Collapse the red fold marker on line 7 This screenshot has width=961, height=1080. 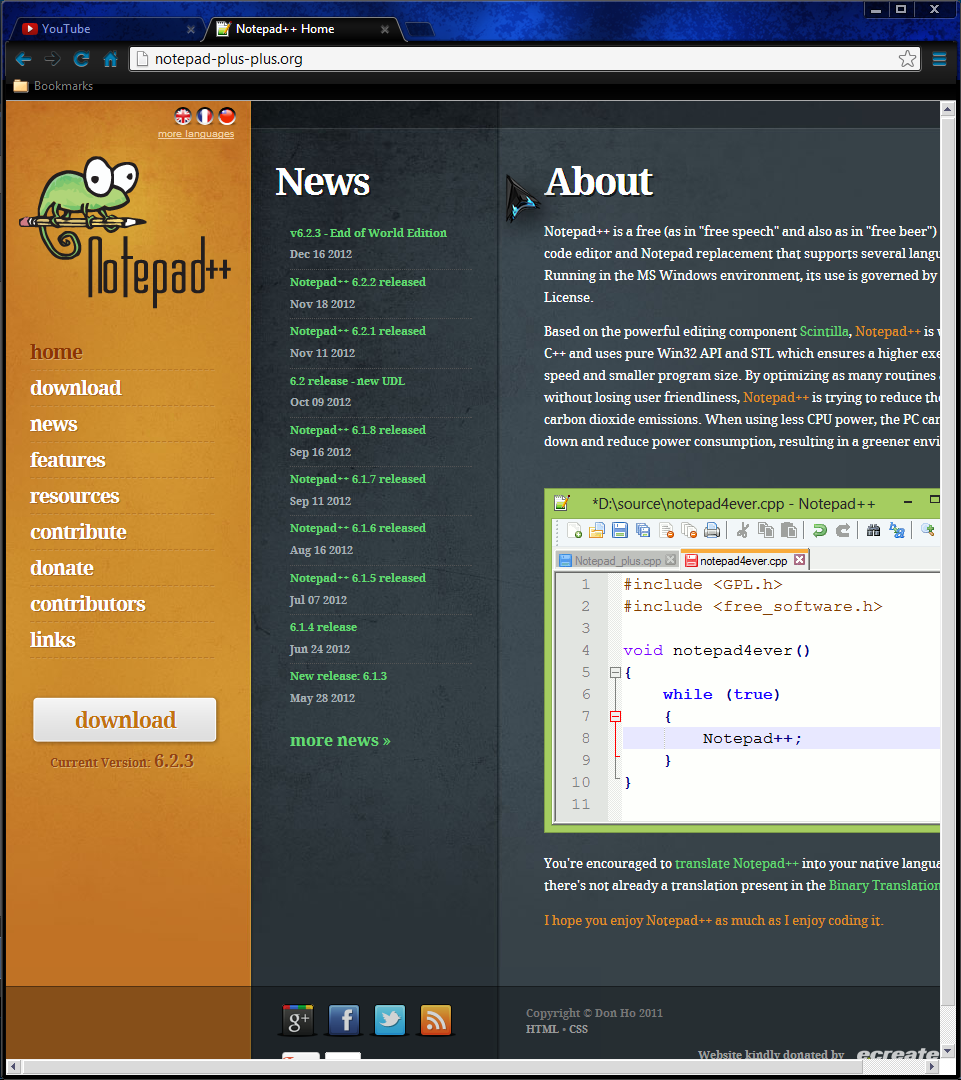(615, 716)
